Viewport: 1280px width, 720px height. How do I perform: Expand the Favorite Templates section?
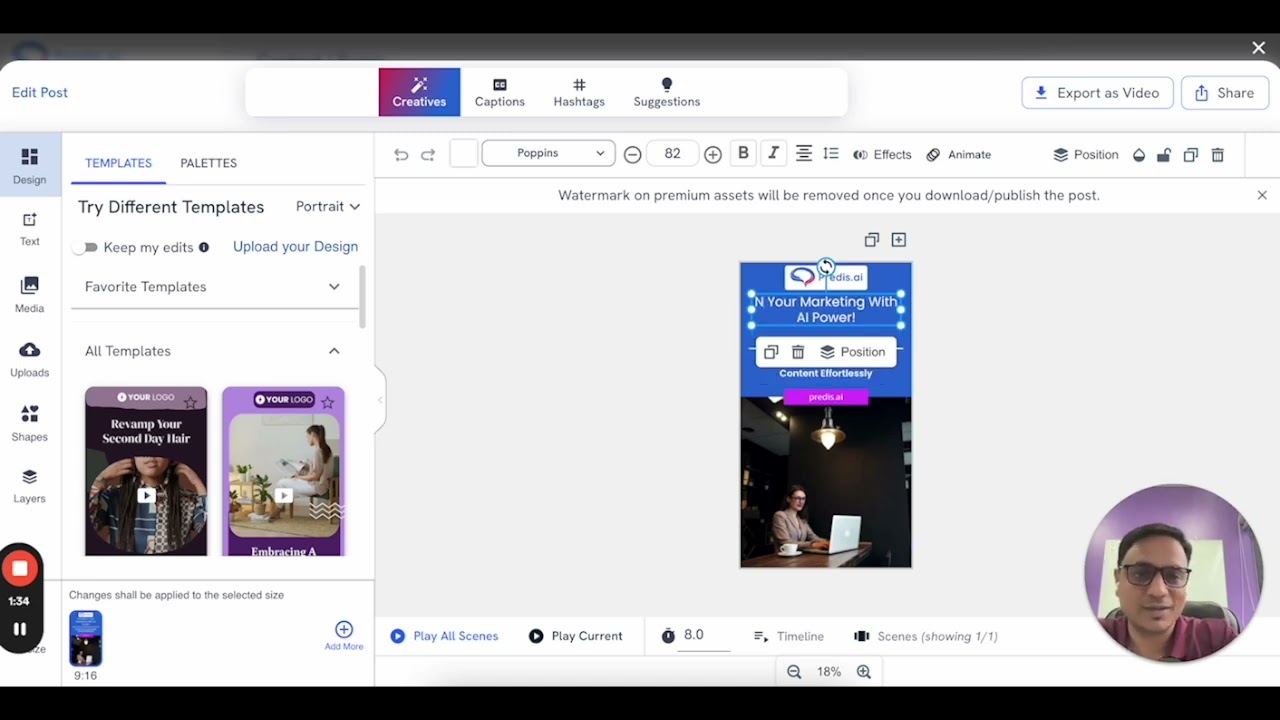tap(214, 287)
